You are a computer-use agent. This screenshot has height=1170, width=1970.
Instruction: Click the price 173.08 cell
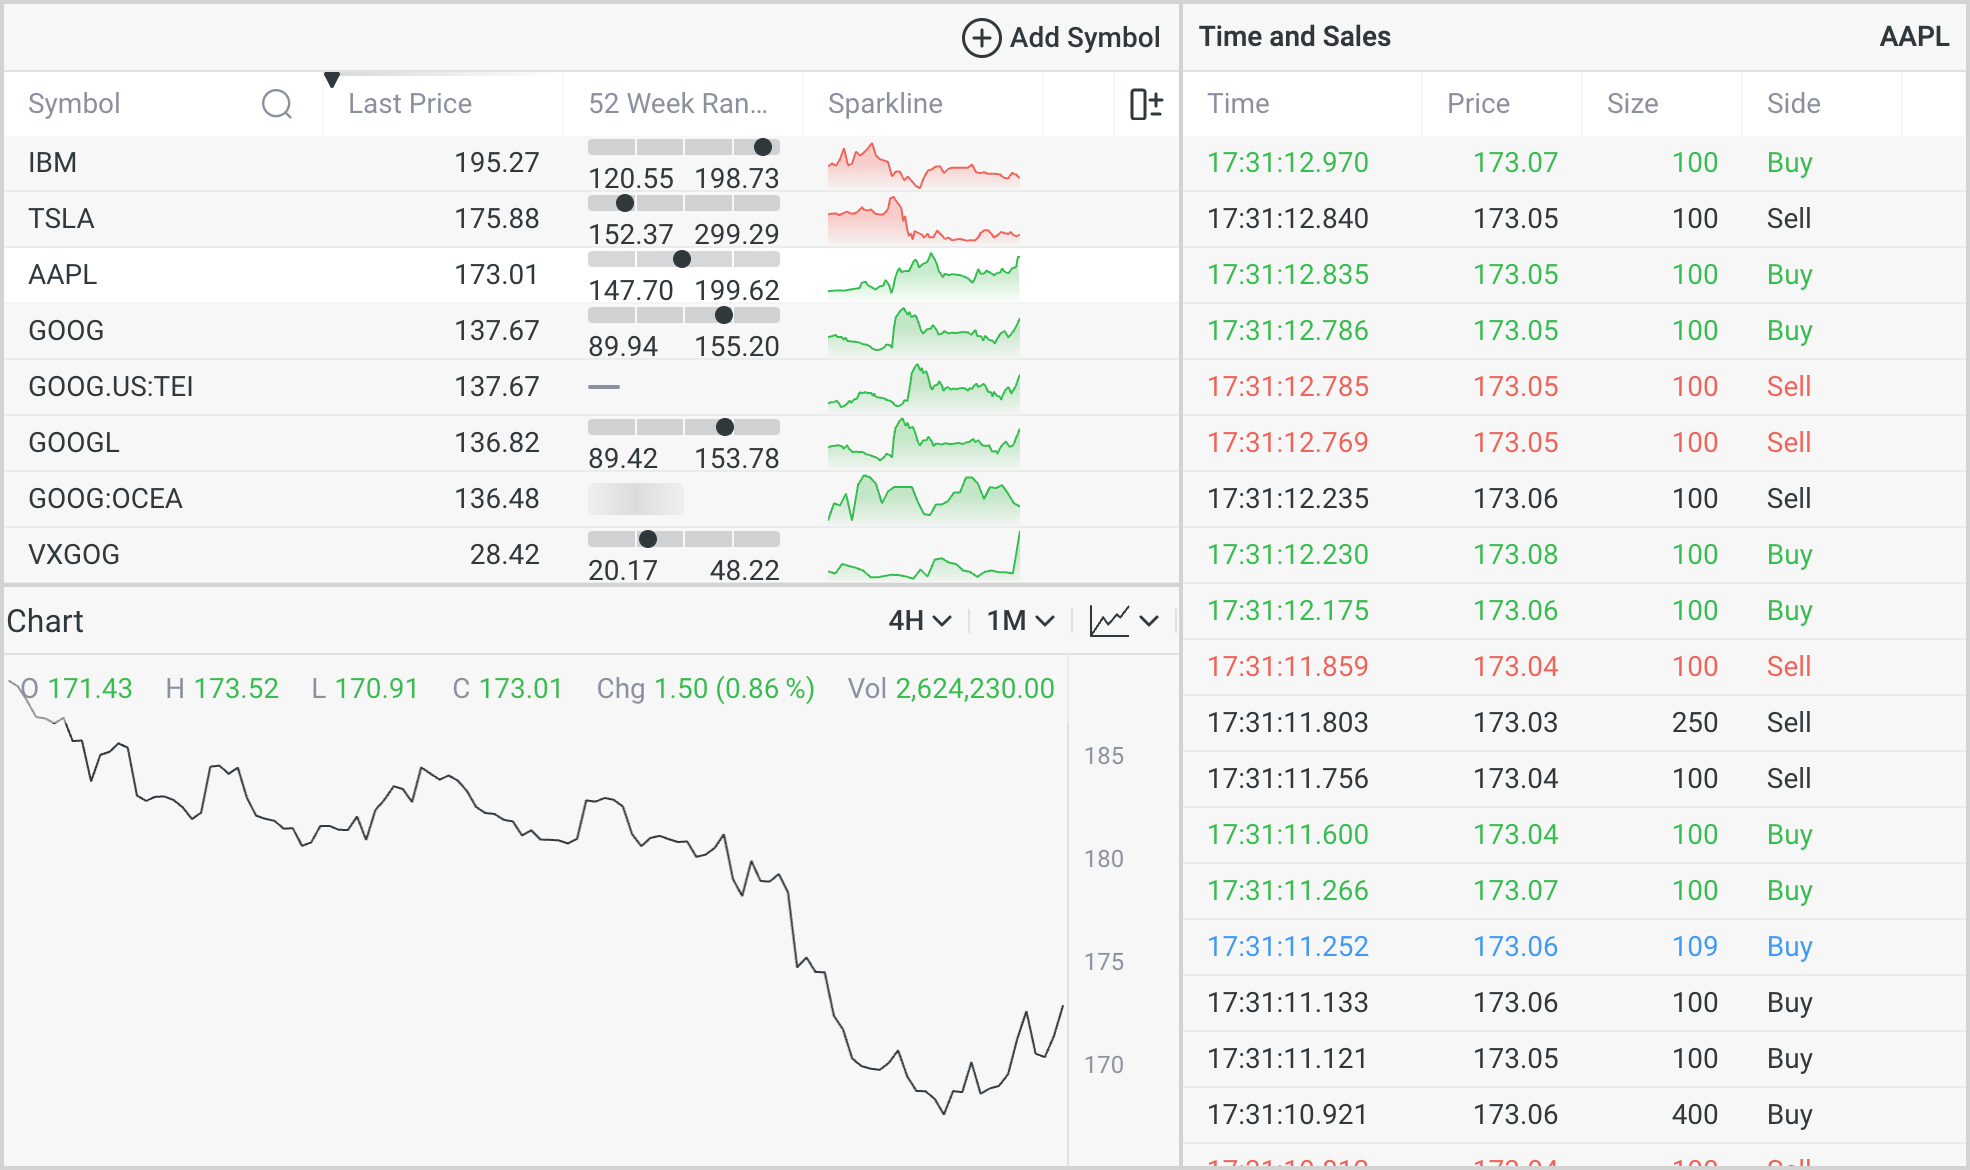point(1516,555)
